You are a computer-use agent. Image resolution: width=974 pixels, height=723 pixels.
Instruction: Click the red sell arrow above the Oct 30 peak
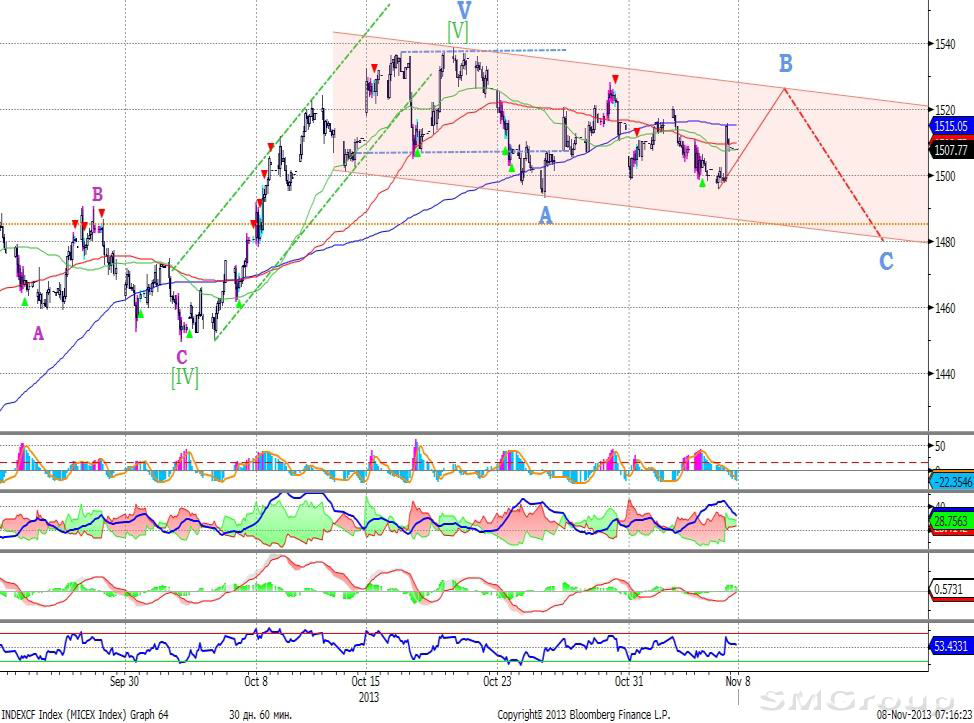click(x=615, y=79)
